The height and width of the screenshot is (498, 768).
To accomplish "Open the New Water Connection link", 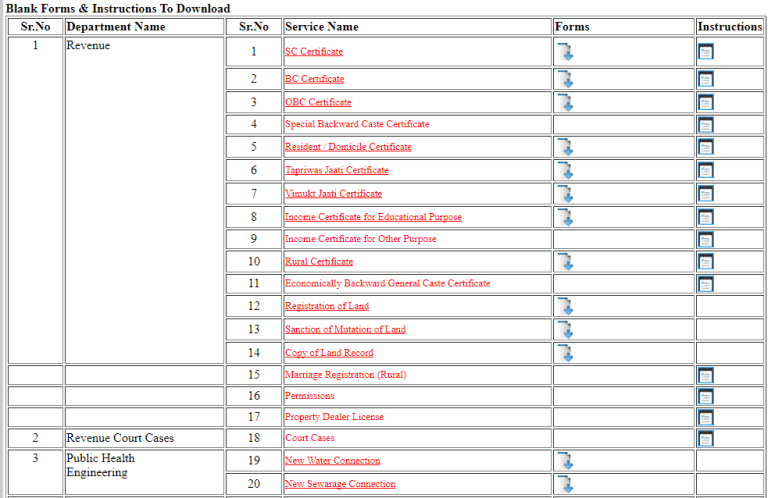I will [x=333, y=461].
